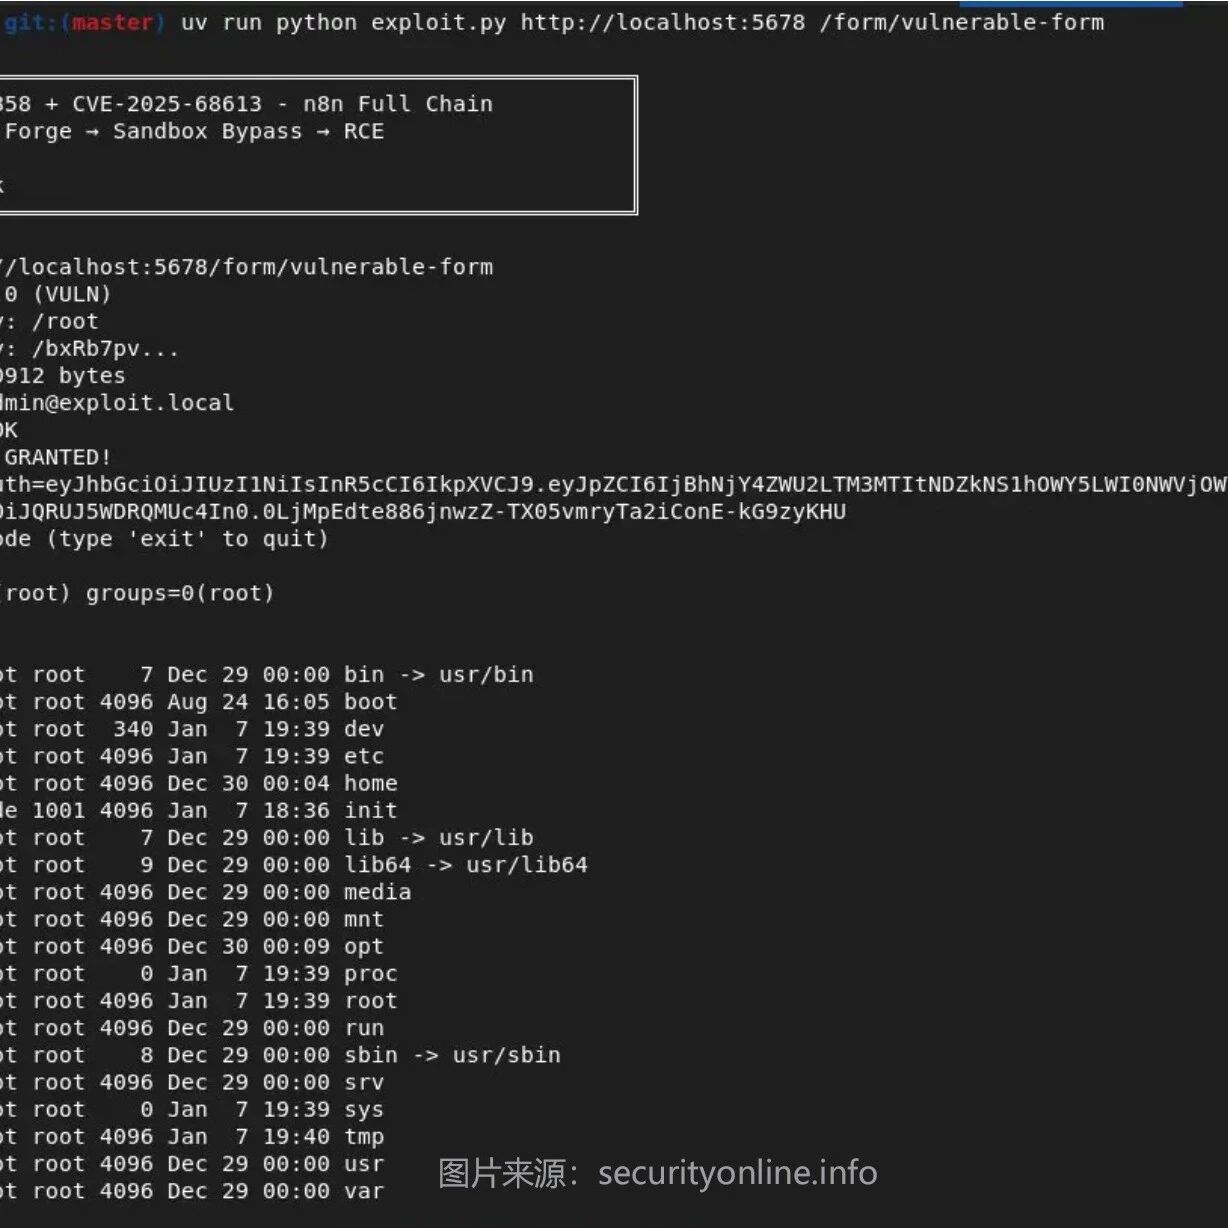Click the 'exploit.local' email text
Screen dimensions: 1228x1228
click(146, 403)
